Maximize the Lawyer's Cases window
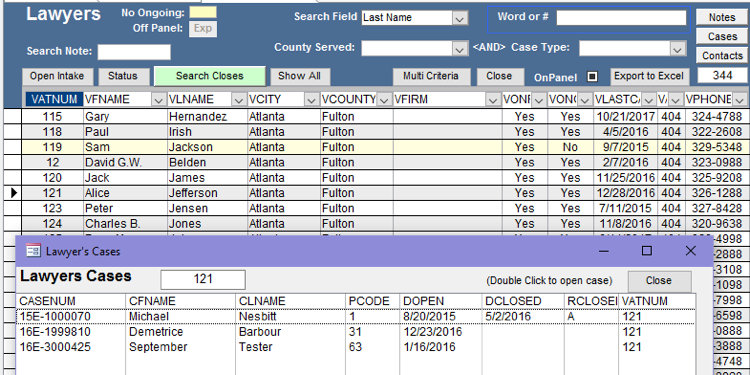The image size is (750, 375). tap(647, 251)
